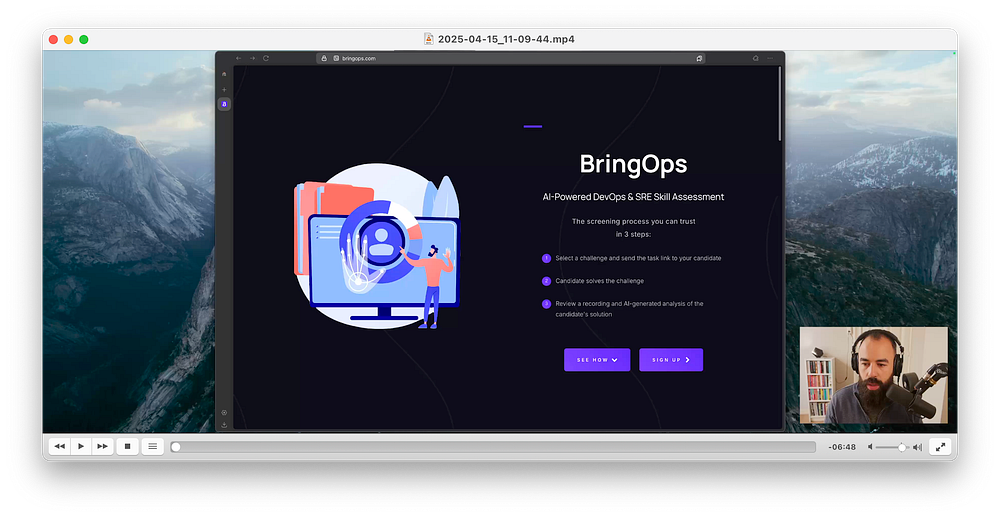
Task: Click the fast-forward button
Action: tap(102, 446)
